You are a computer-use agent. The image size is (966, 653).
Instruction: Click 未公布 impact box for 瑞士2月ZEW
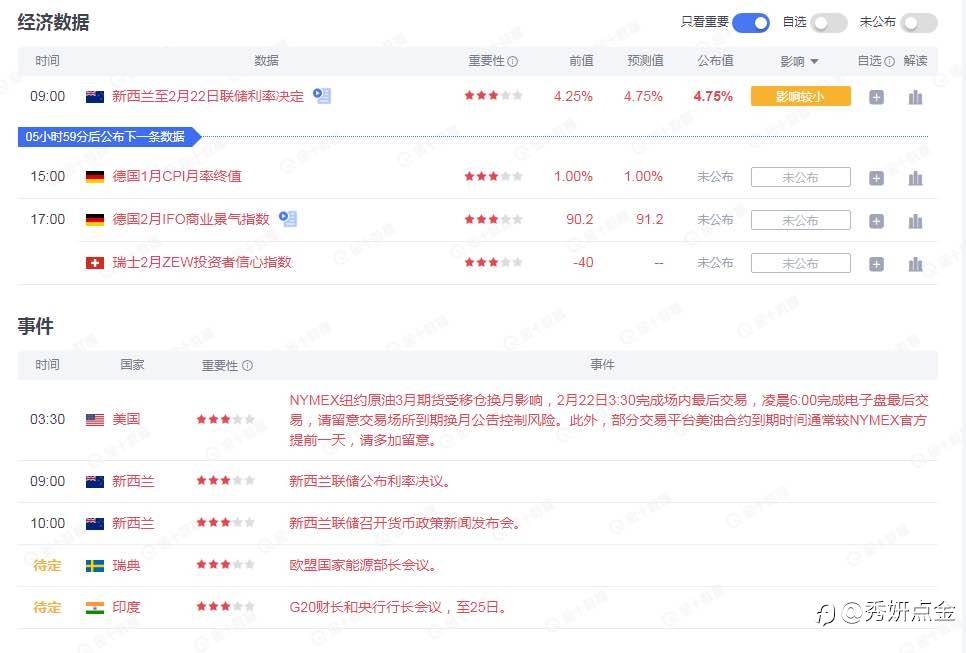point(800,264)
